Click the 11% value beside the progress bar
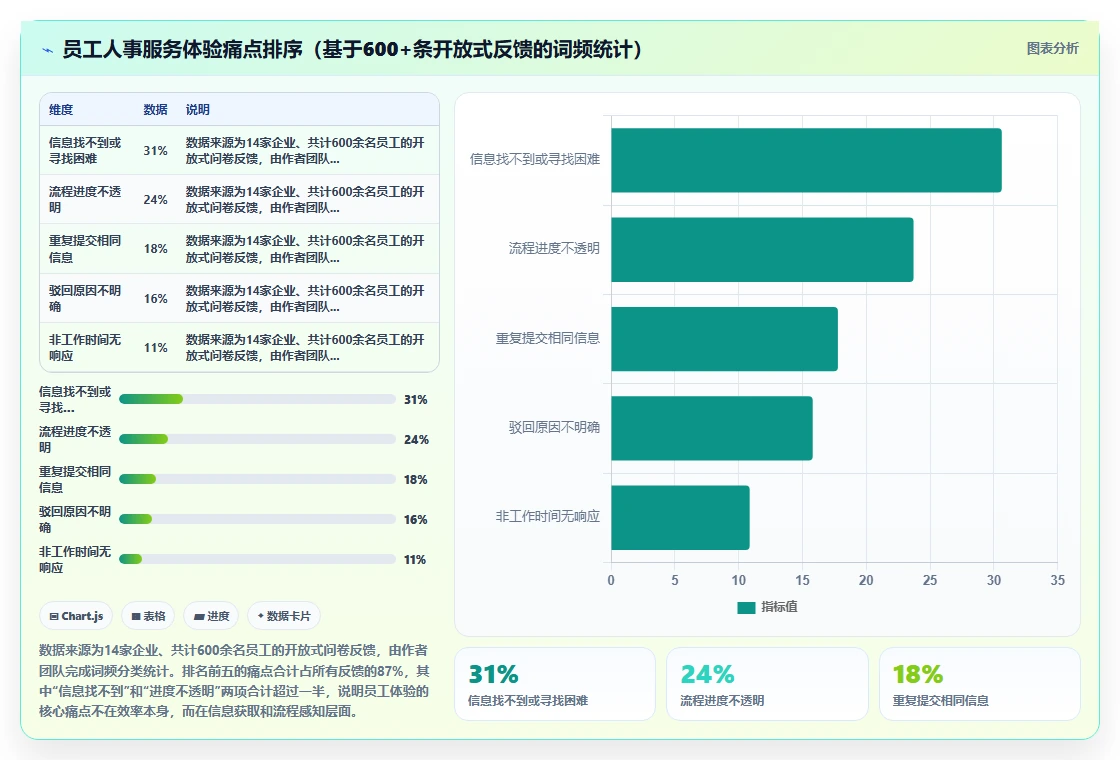Image resolution: width=1120 pixels, height=760 pixels. point(415,560)
